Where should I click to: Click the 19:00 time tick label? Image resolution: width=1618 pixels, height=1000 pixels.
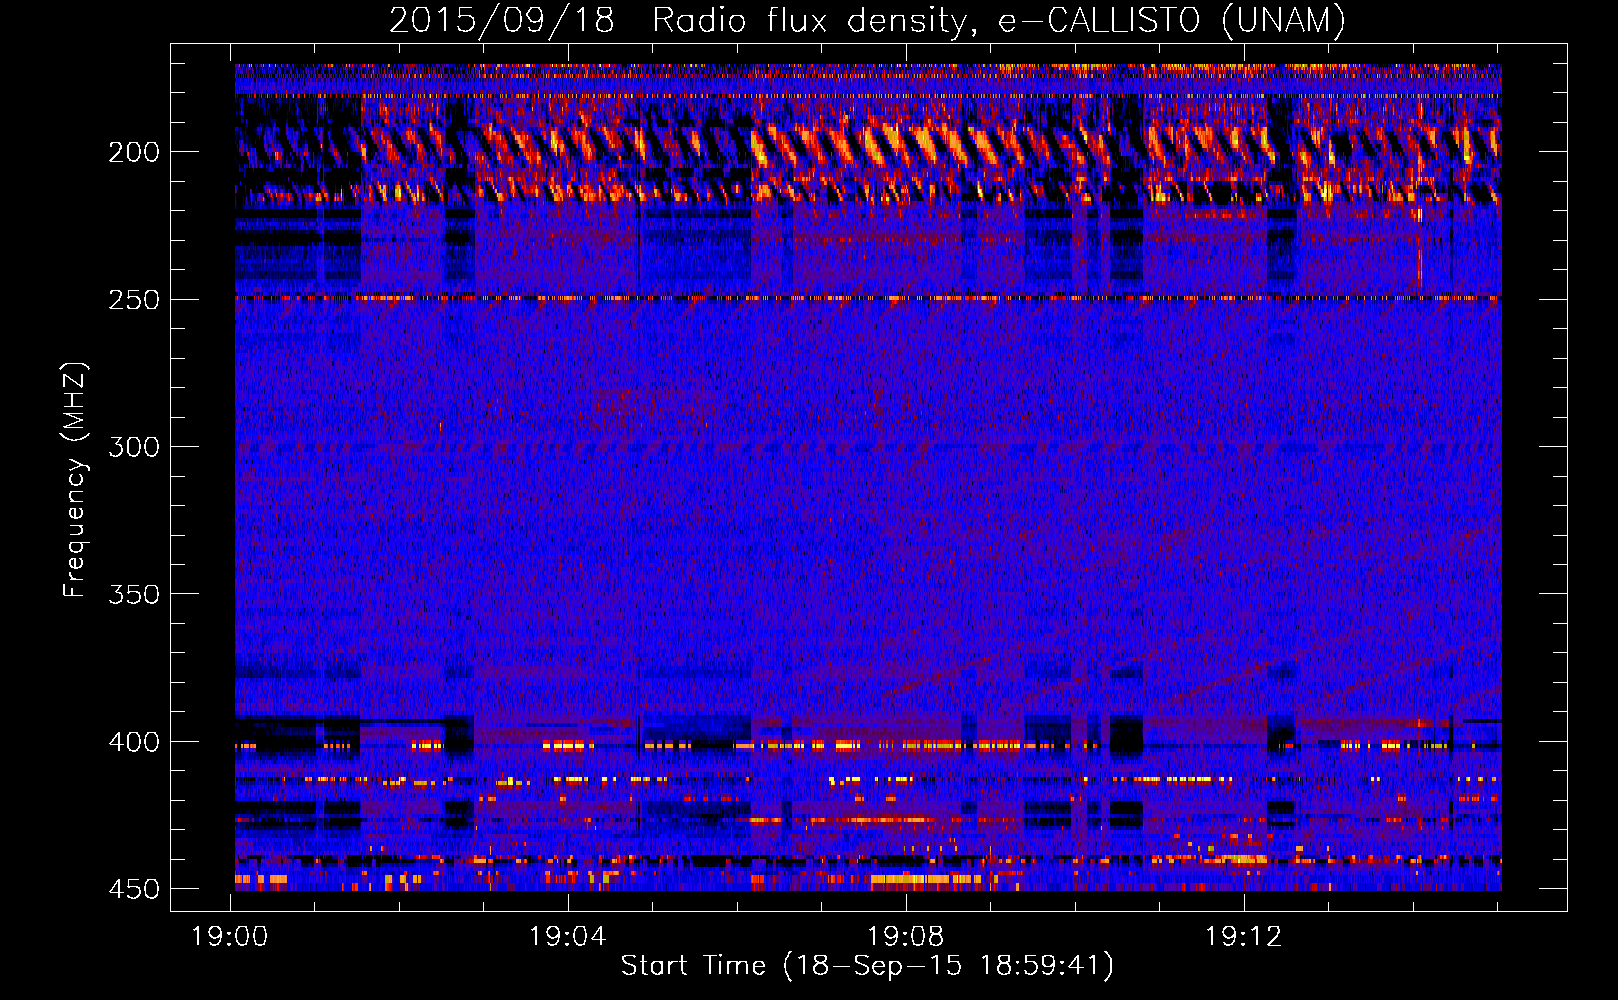[x=230, y=937]
